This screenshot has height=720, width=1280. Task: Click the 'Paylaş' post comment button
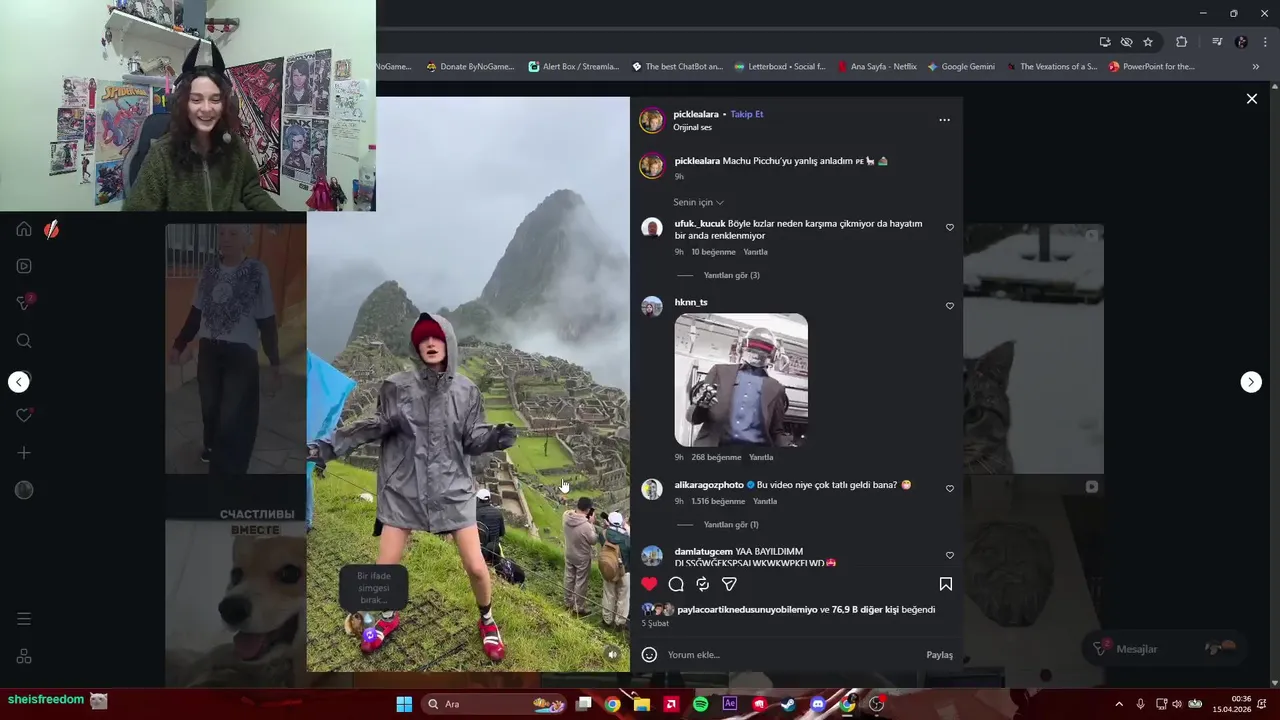point(939,655)
